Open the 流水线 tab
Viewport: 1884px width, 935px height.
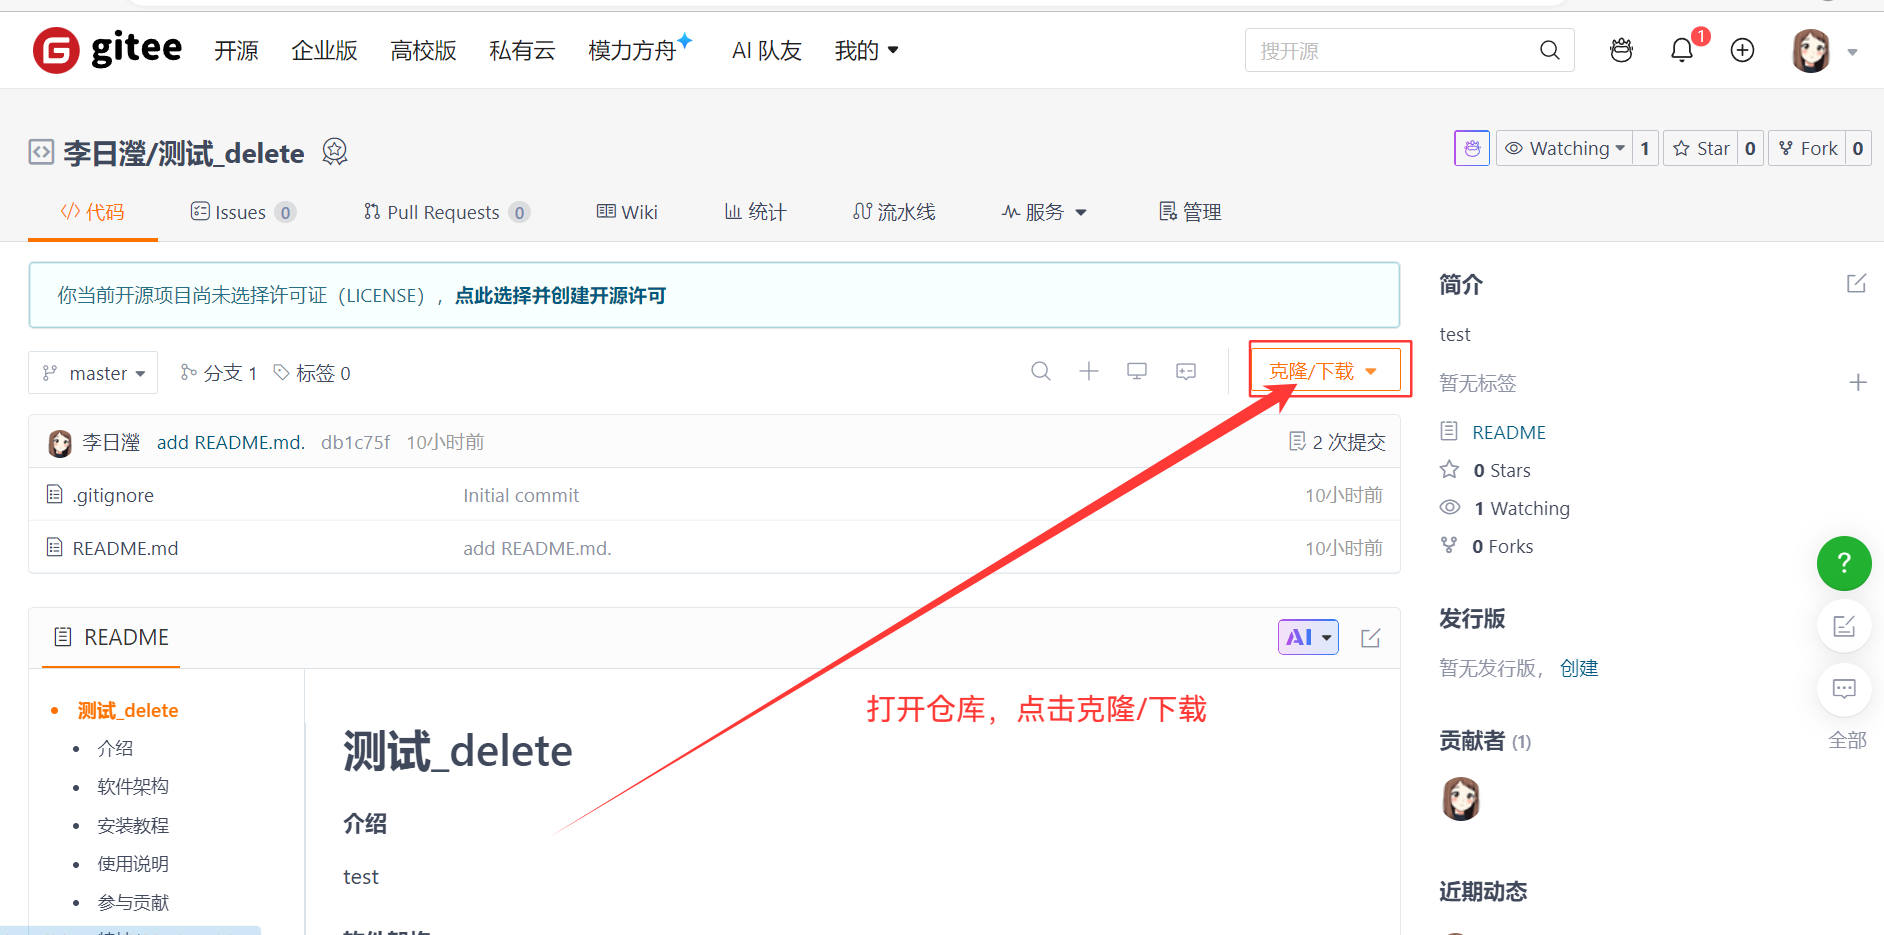coord(894,212)
